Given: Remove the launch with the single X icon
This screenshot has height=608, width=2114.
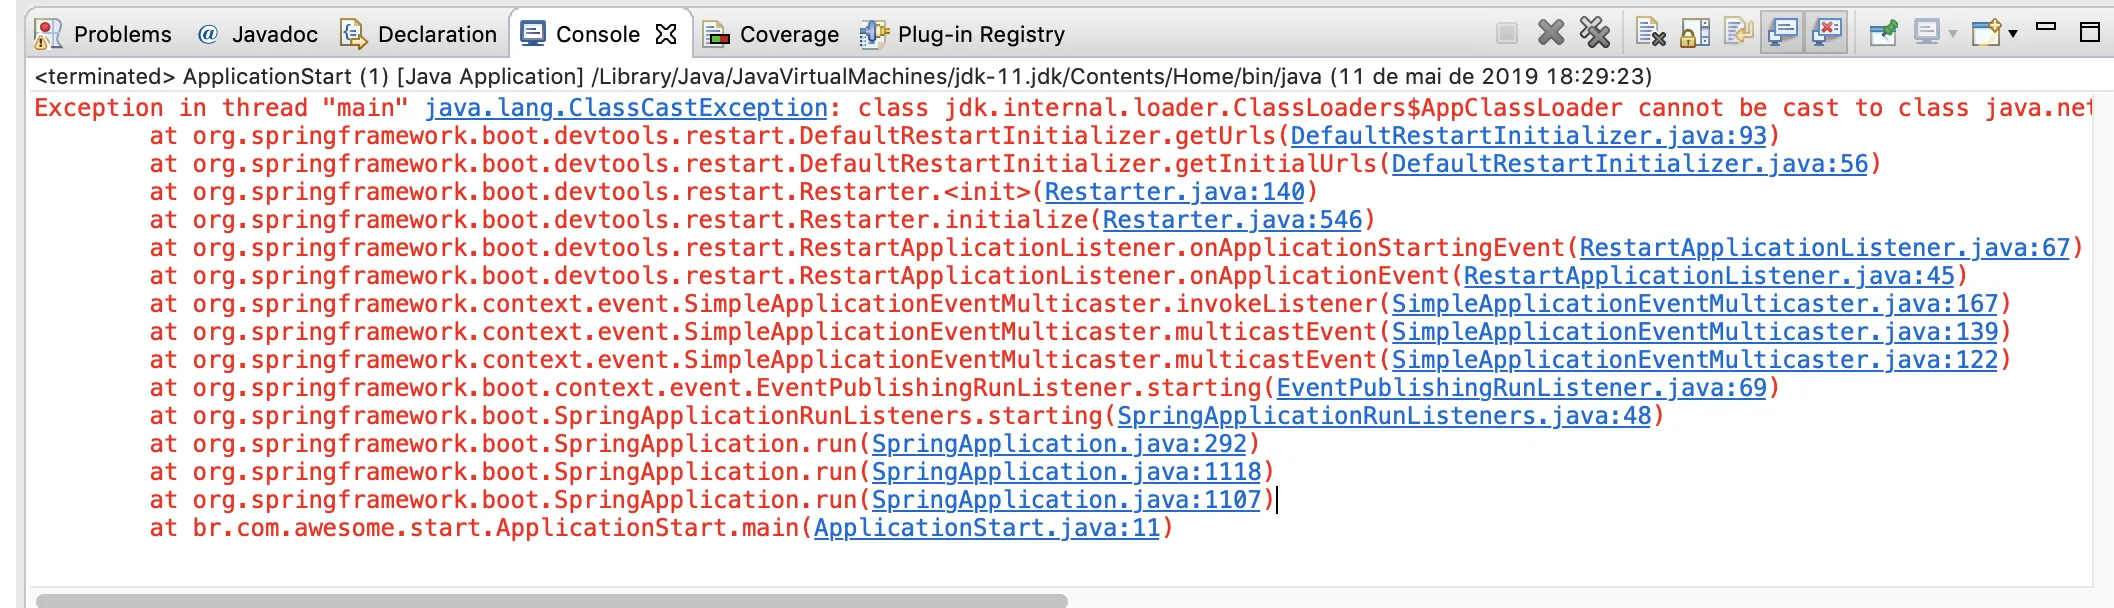Looking at the screenshot, I should tap(1550, 33).
